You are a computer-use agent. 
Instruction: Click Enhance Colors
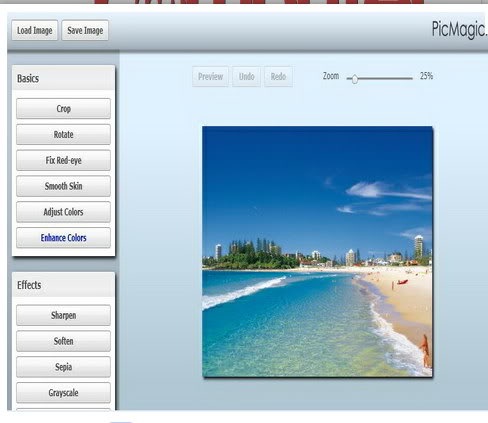[x=63, y=238]
